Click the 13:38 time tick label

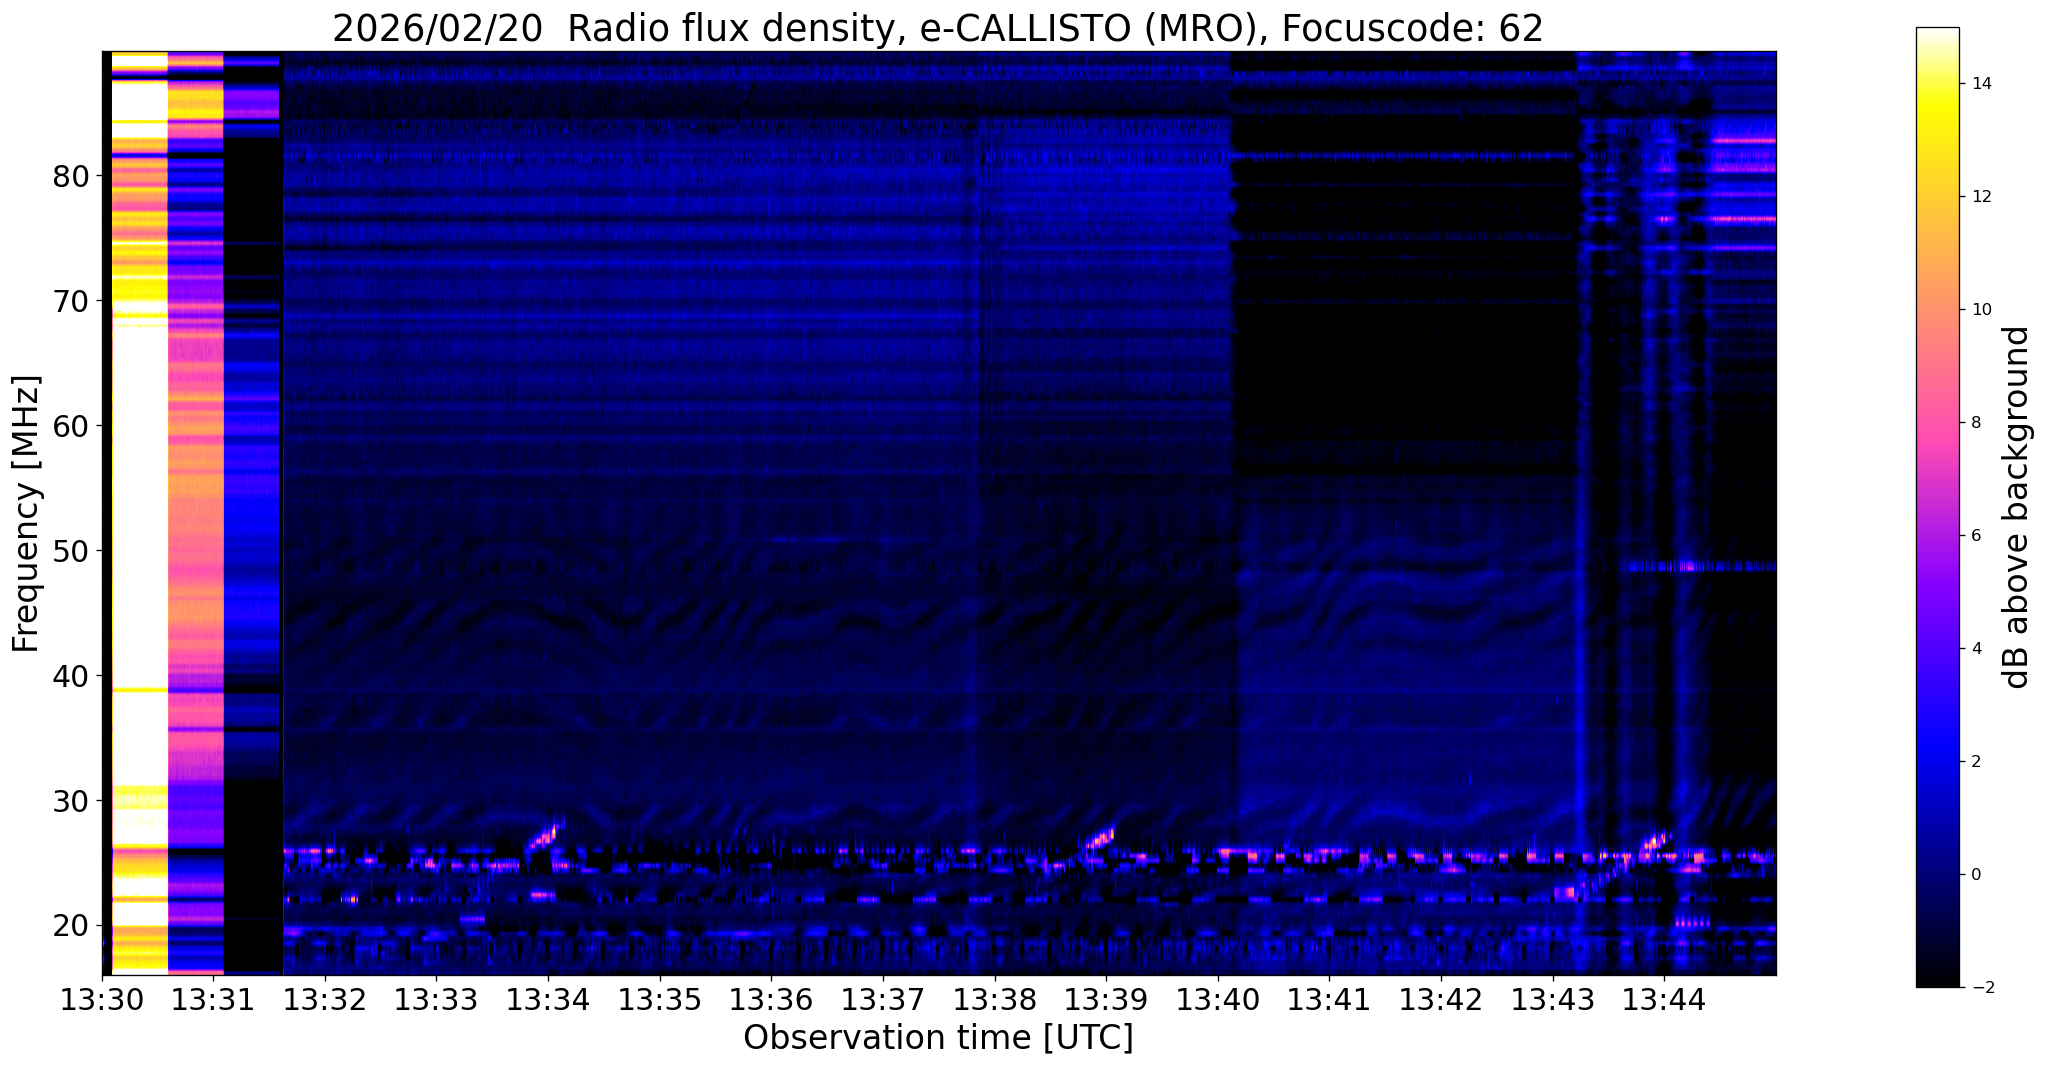tap(995, 999)
